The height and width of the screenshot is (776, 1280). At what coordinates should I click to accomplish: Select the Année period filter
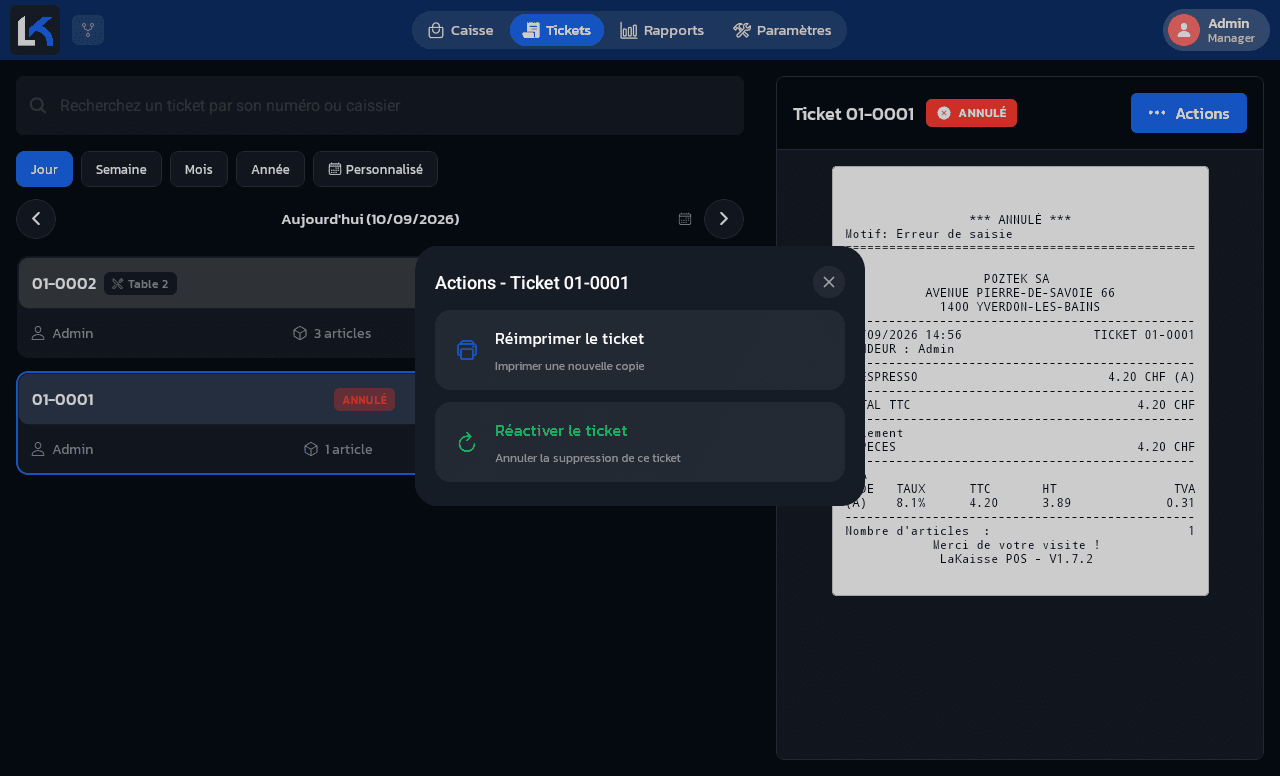[x=270, y=169]
